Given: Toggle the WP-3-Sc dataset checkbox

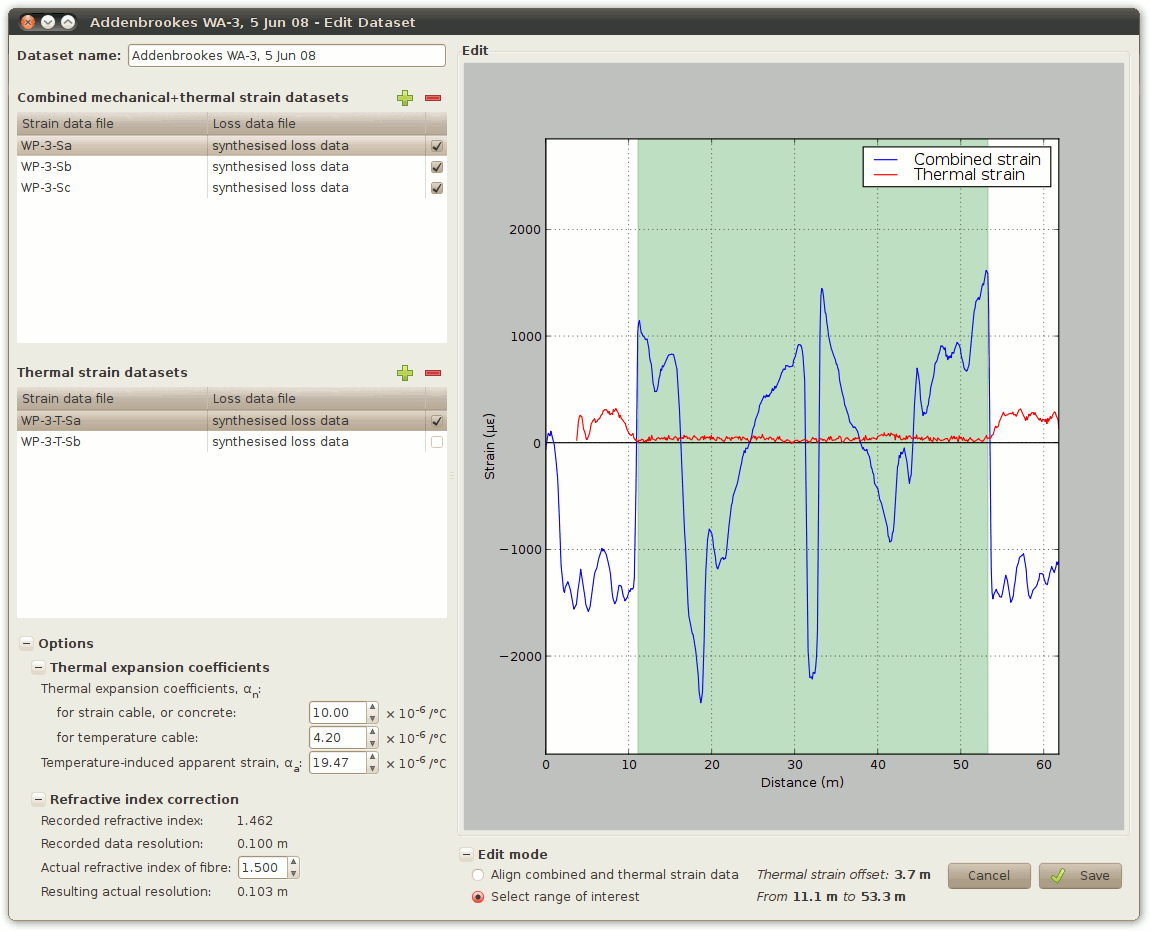Looking at the screenshot, I should click(436, 188).
